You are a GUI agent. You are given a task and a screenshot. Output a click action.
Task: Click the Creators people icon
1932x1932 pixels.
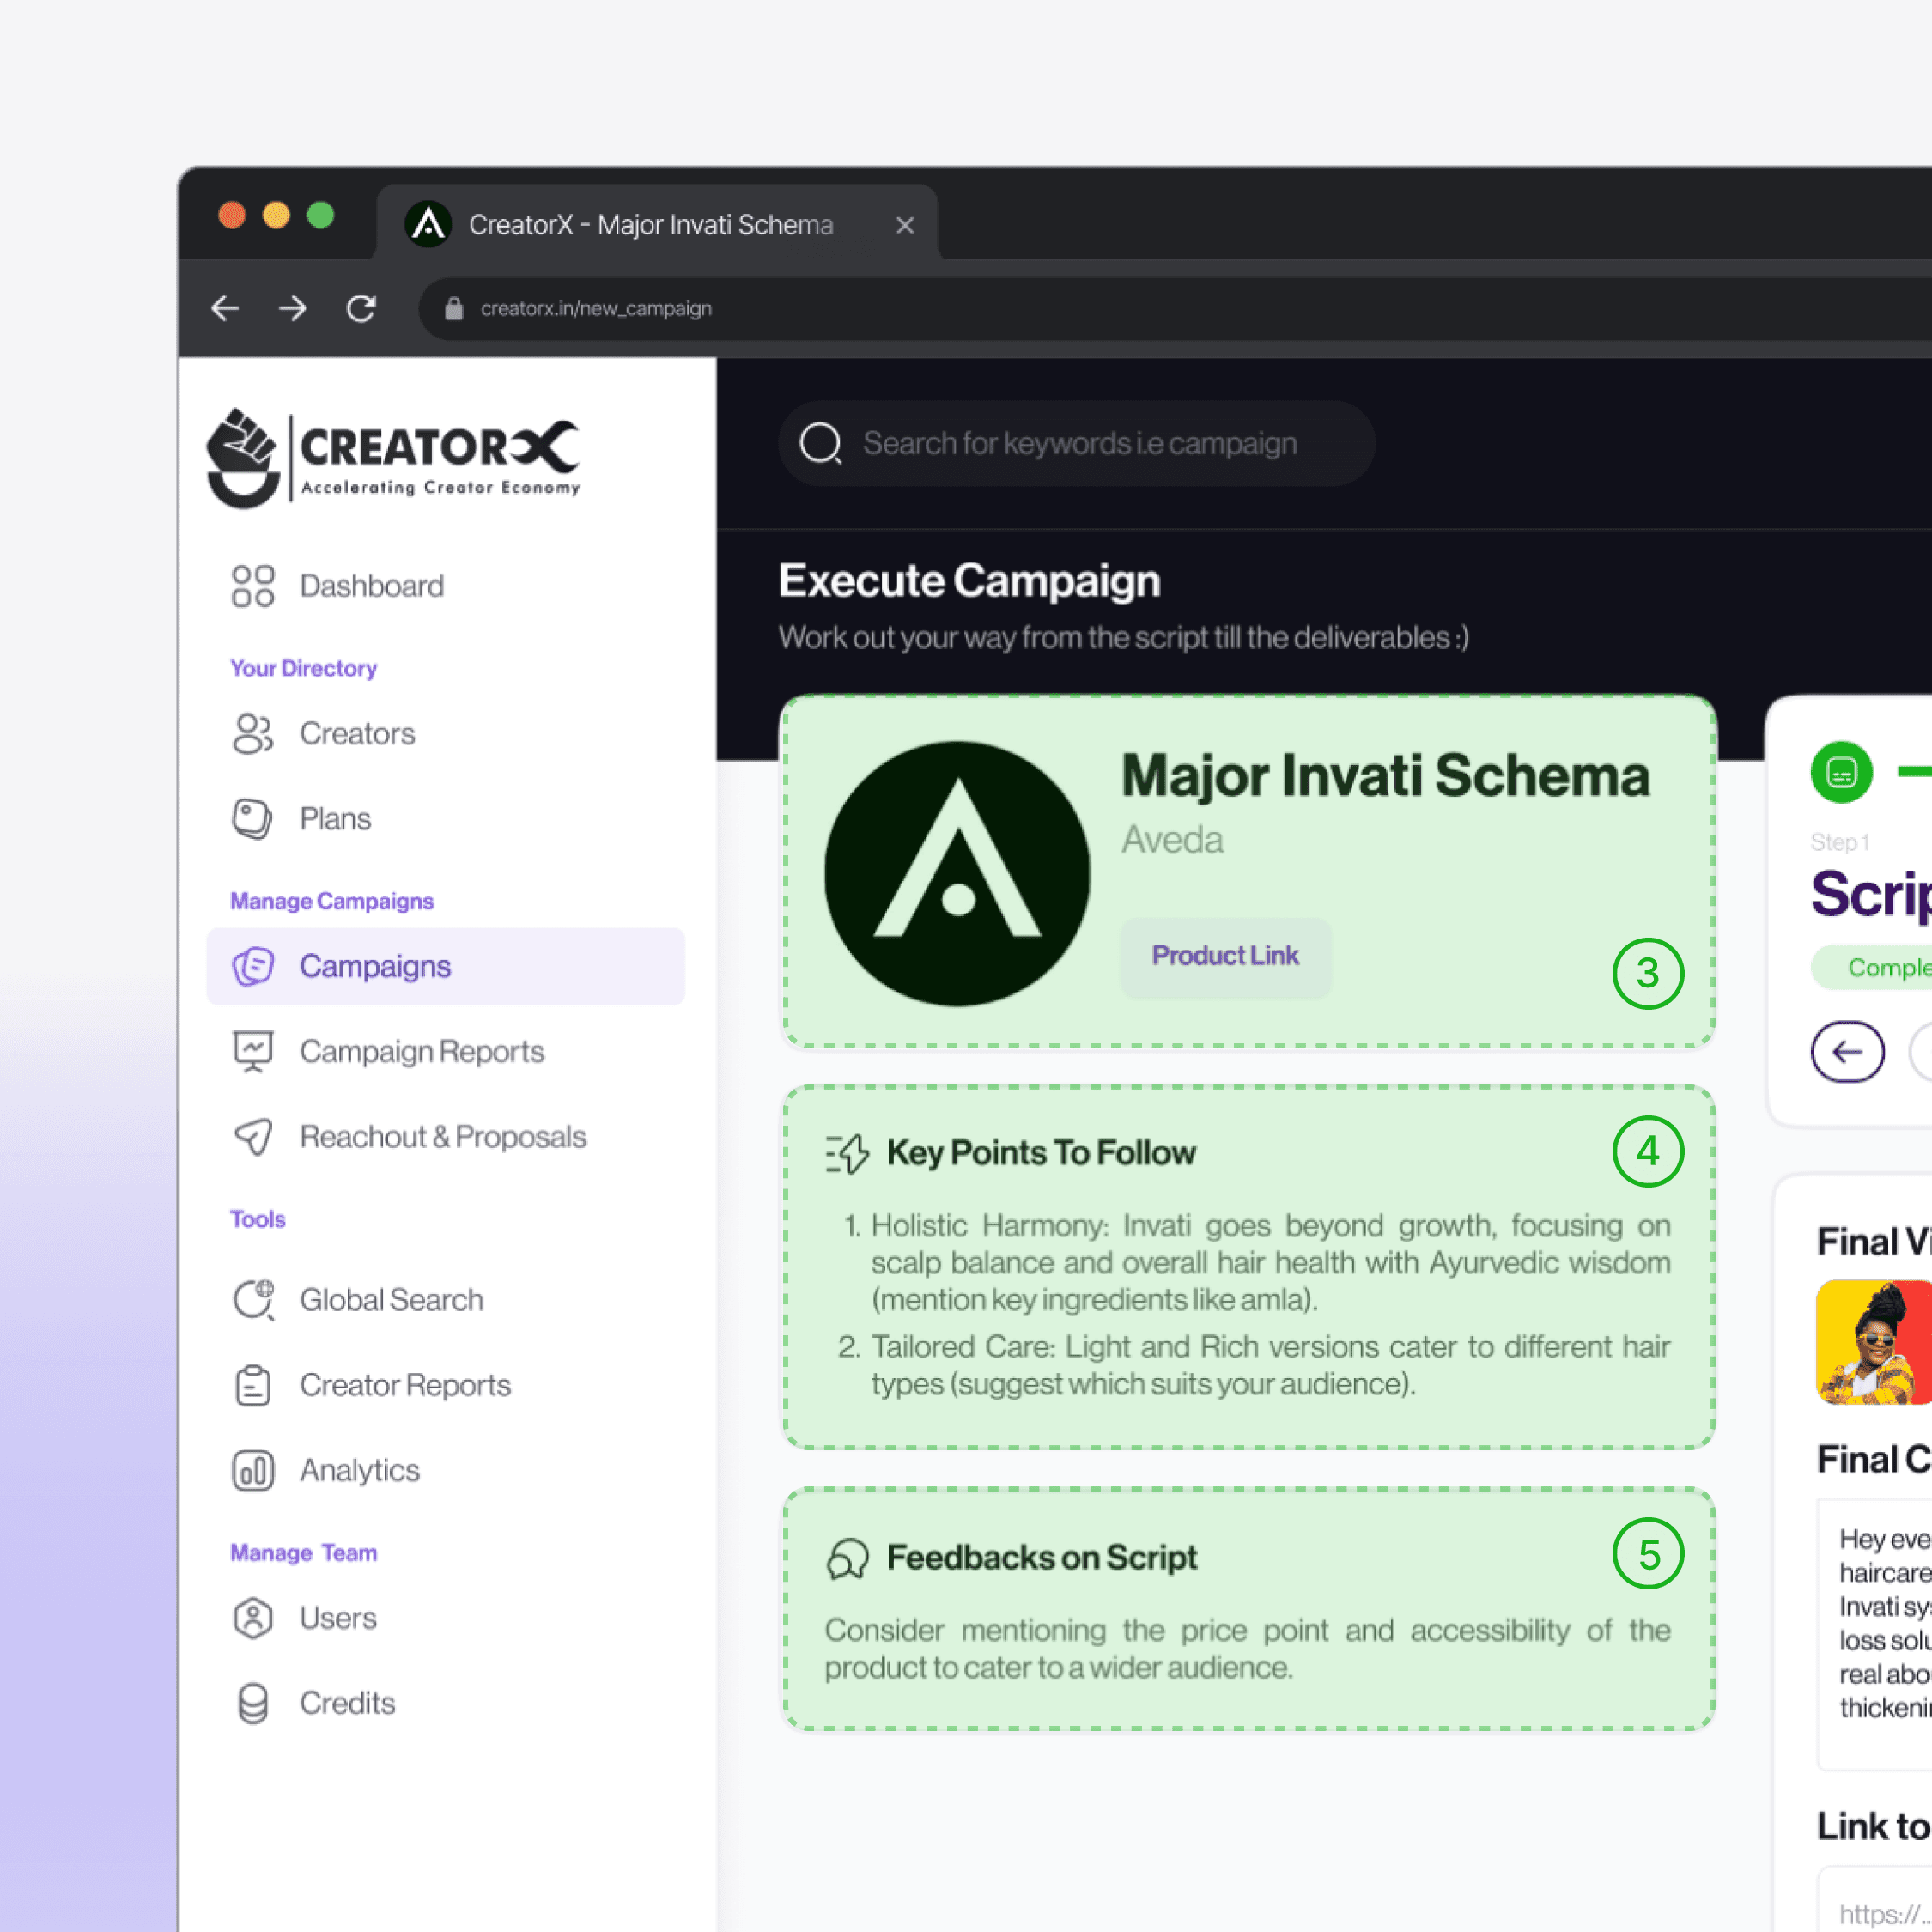(x=252, y=733)
